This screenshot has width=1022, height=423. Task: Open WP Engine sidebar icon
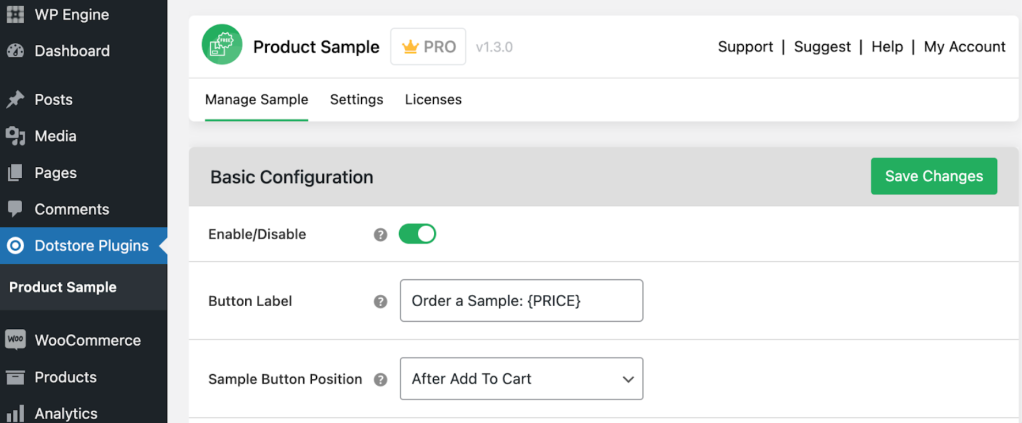(x=15, y=15)
